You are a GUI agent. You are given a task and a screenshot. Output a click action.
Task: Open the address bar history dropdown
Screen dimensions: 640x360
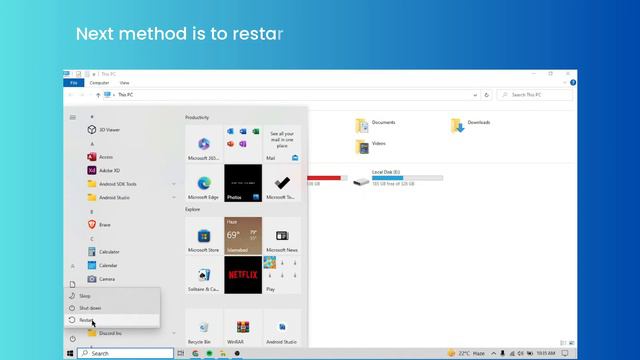coord(475,95)
